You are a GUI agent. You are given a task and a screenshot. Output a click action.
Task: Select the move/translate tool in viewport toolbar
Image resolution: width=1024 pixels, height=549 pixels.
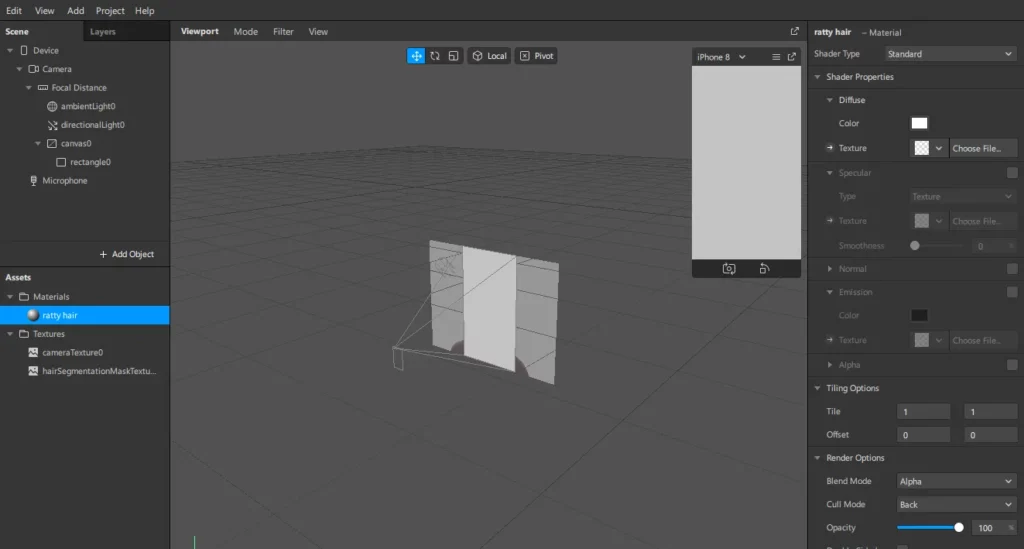(416, 56)
